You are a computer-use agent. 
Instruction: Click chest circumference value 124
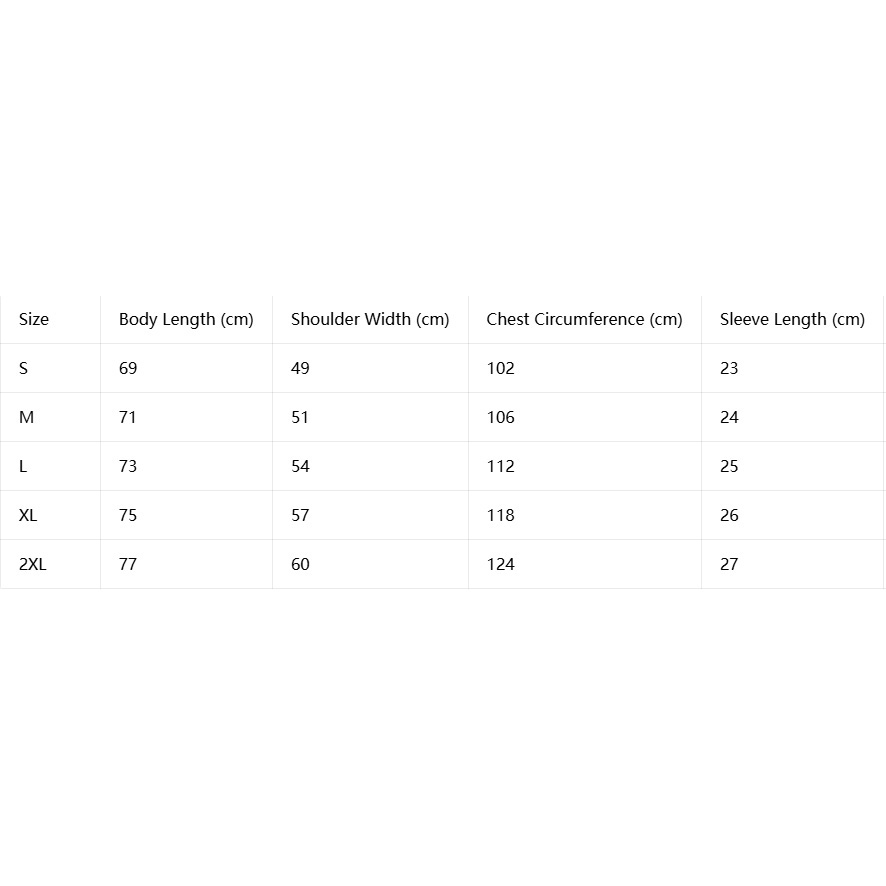501,564
